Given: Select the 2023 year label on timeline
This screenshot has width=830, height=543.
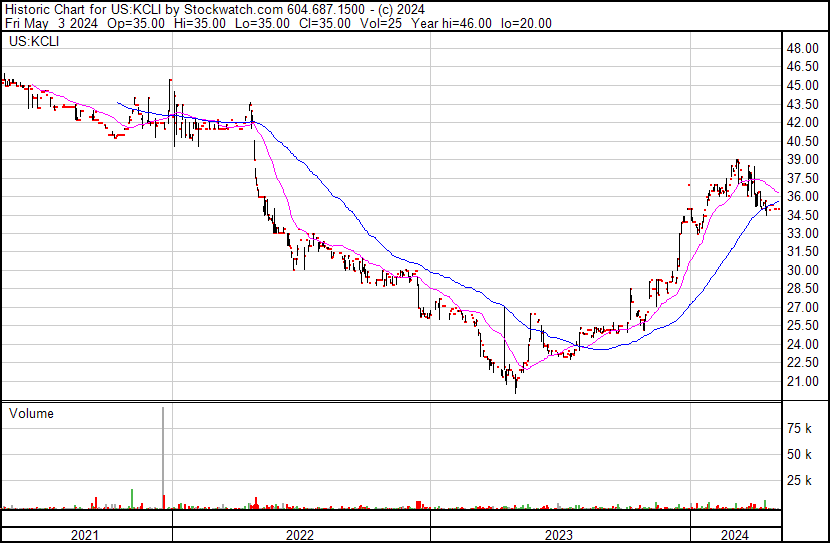Looking at the screenshot, I should 558,535.
